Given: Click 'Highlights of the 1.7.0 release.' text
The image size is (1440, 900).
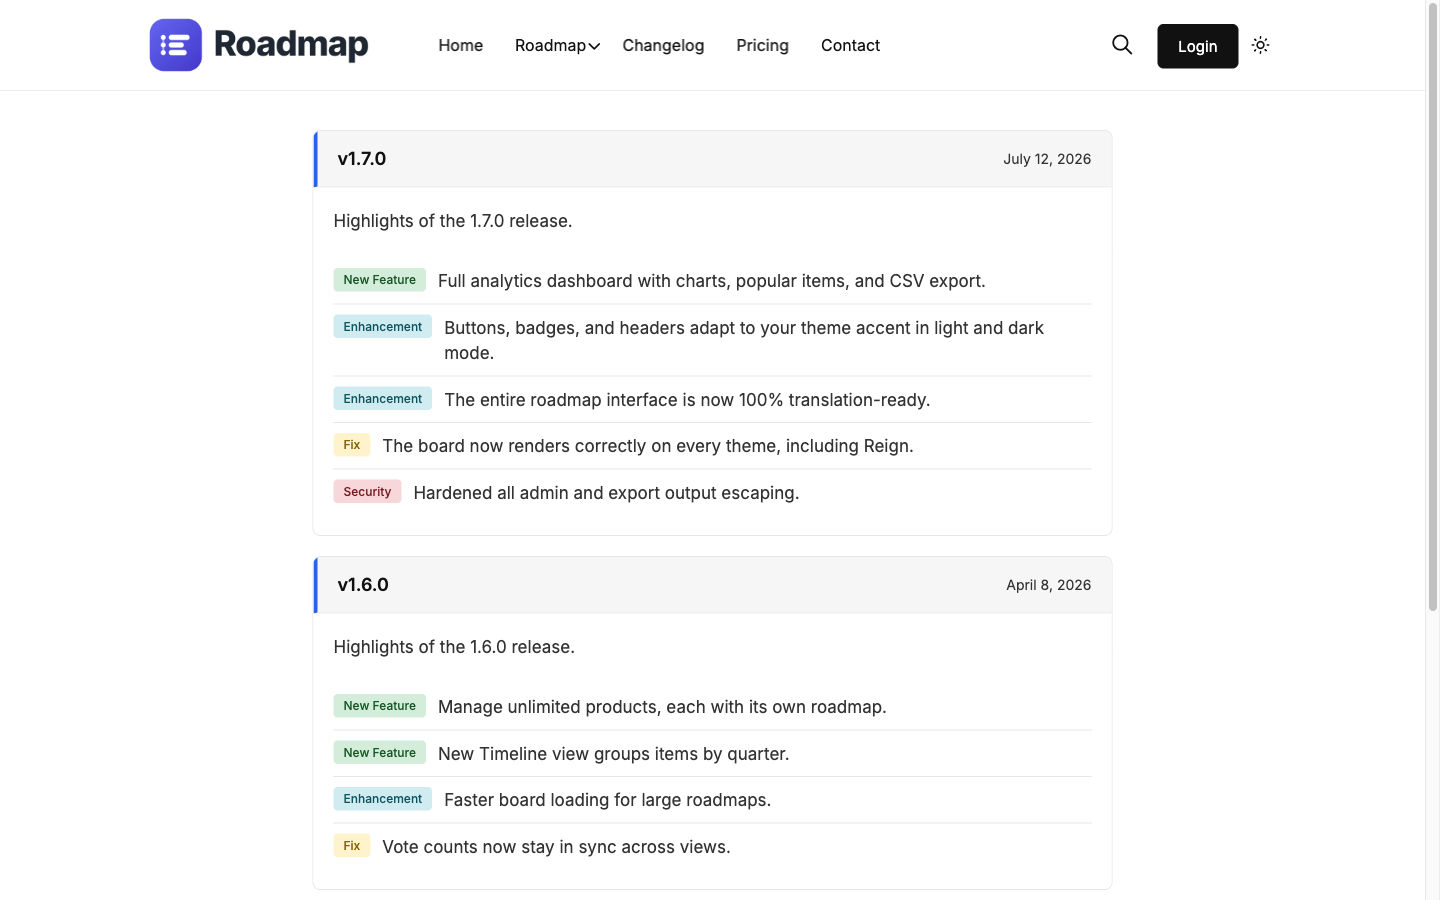Looking at the screenshot, I should [x=453, y=221].
